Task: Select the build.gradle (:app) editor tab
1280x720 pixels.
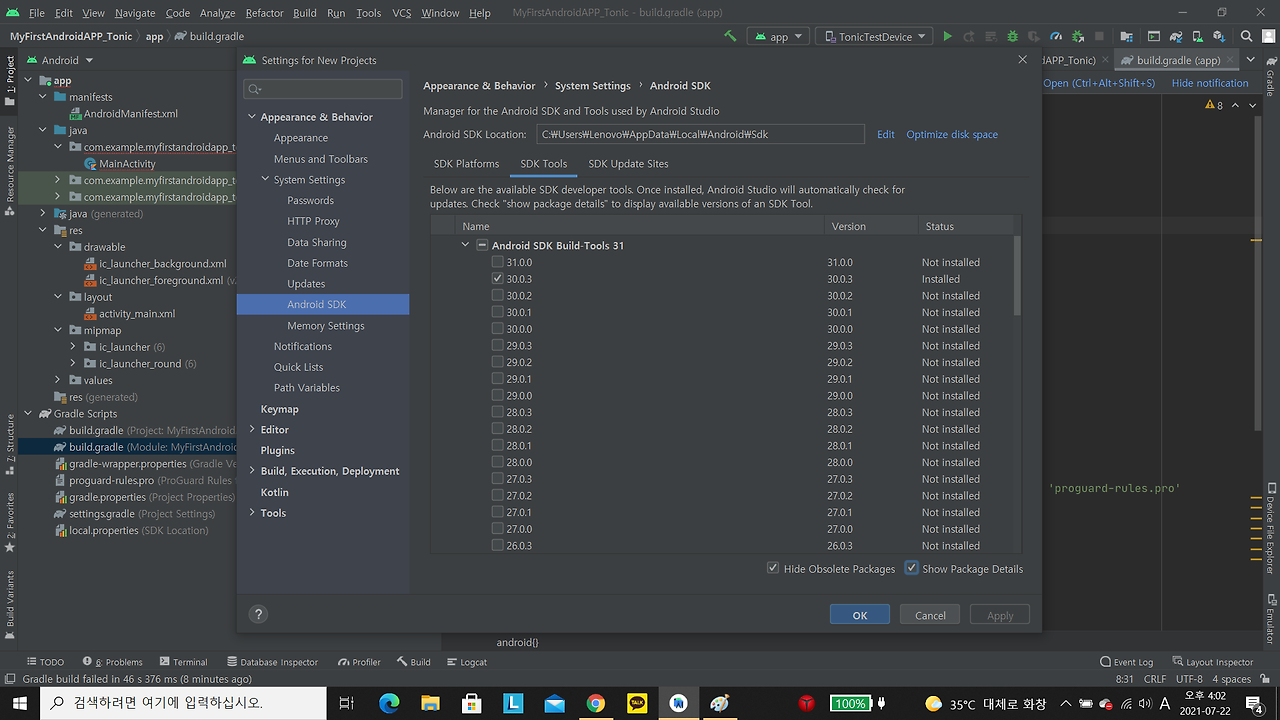Action: coord(1178,60)
